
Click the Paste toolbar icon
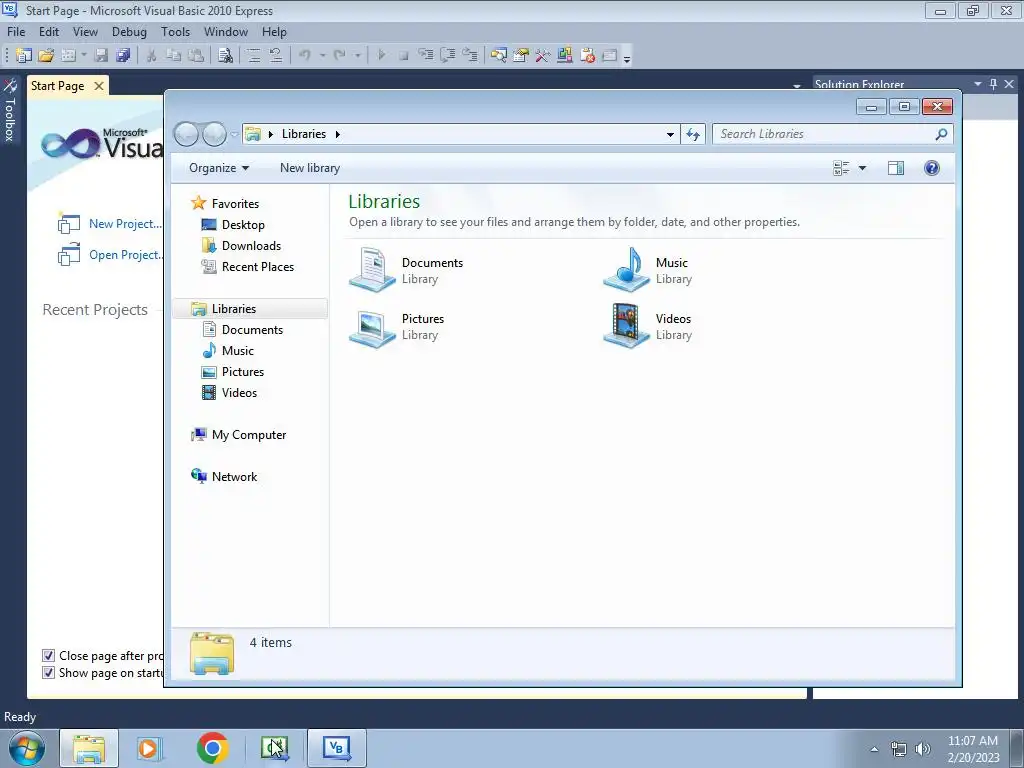pos(196,56)
